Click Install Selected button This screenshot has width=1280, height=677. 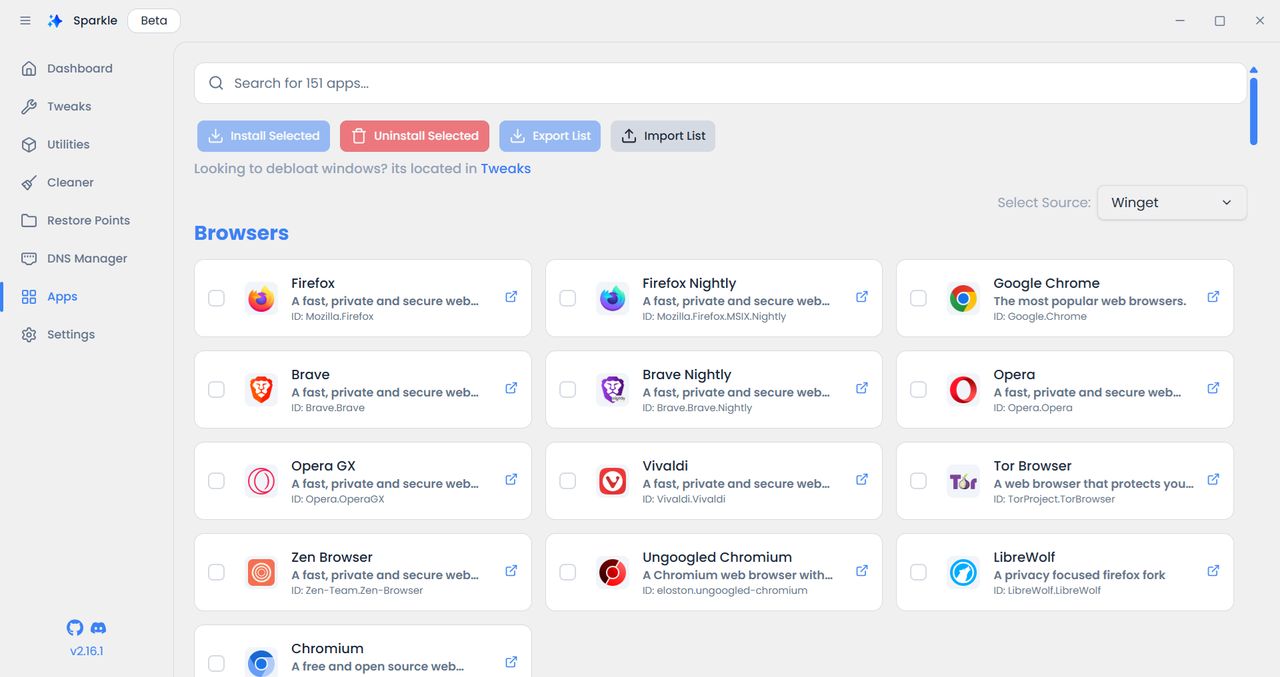click(x=264, y=136)
